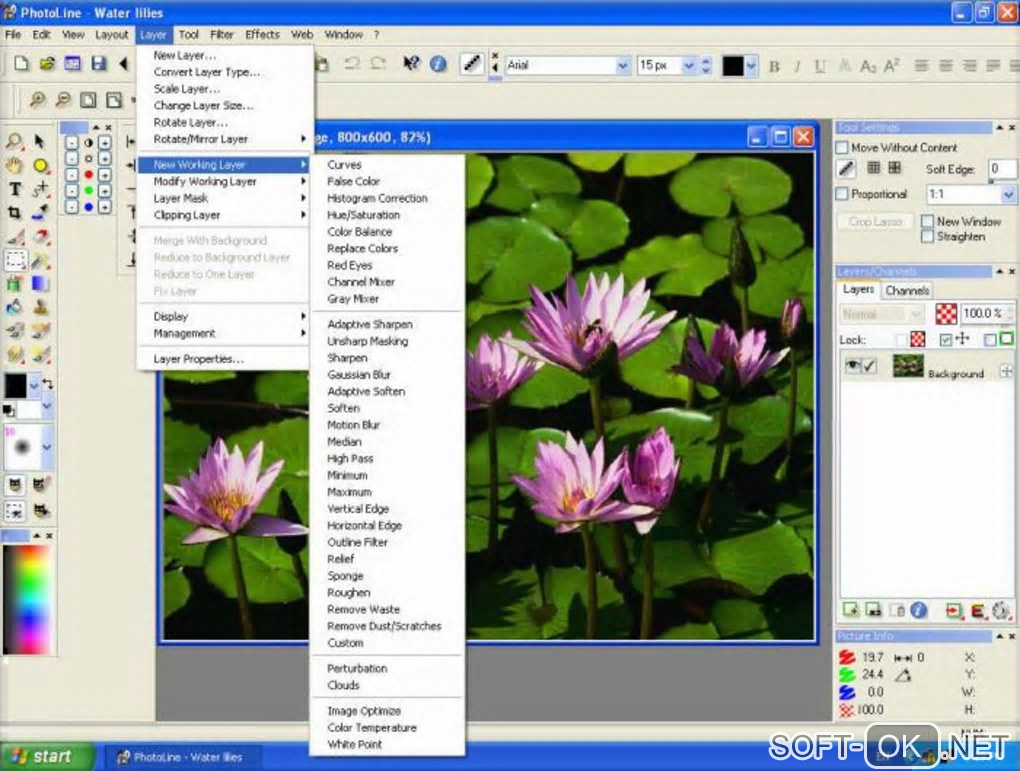Click the 100.0 % opacity field

click(982, 314)
